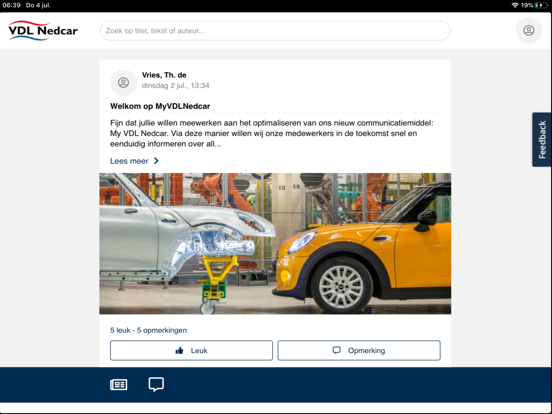Click the Opmerking button to comment
The image size is (552, 414).
point(359,350)
